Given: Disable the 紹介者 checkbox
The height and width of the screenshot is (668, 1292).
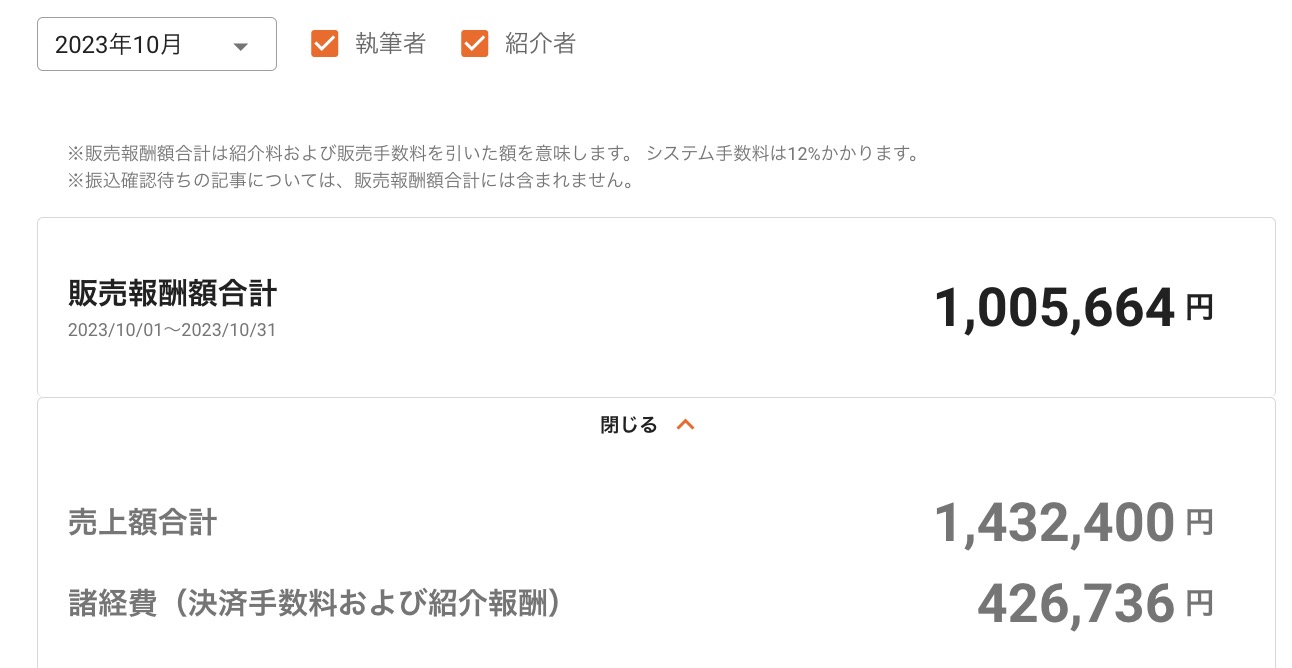Looking at the screenshot, I should (x=474, y=44).
